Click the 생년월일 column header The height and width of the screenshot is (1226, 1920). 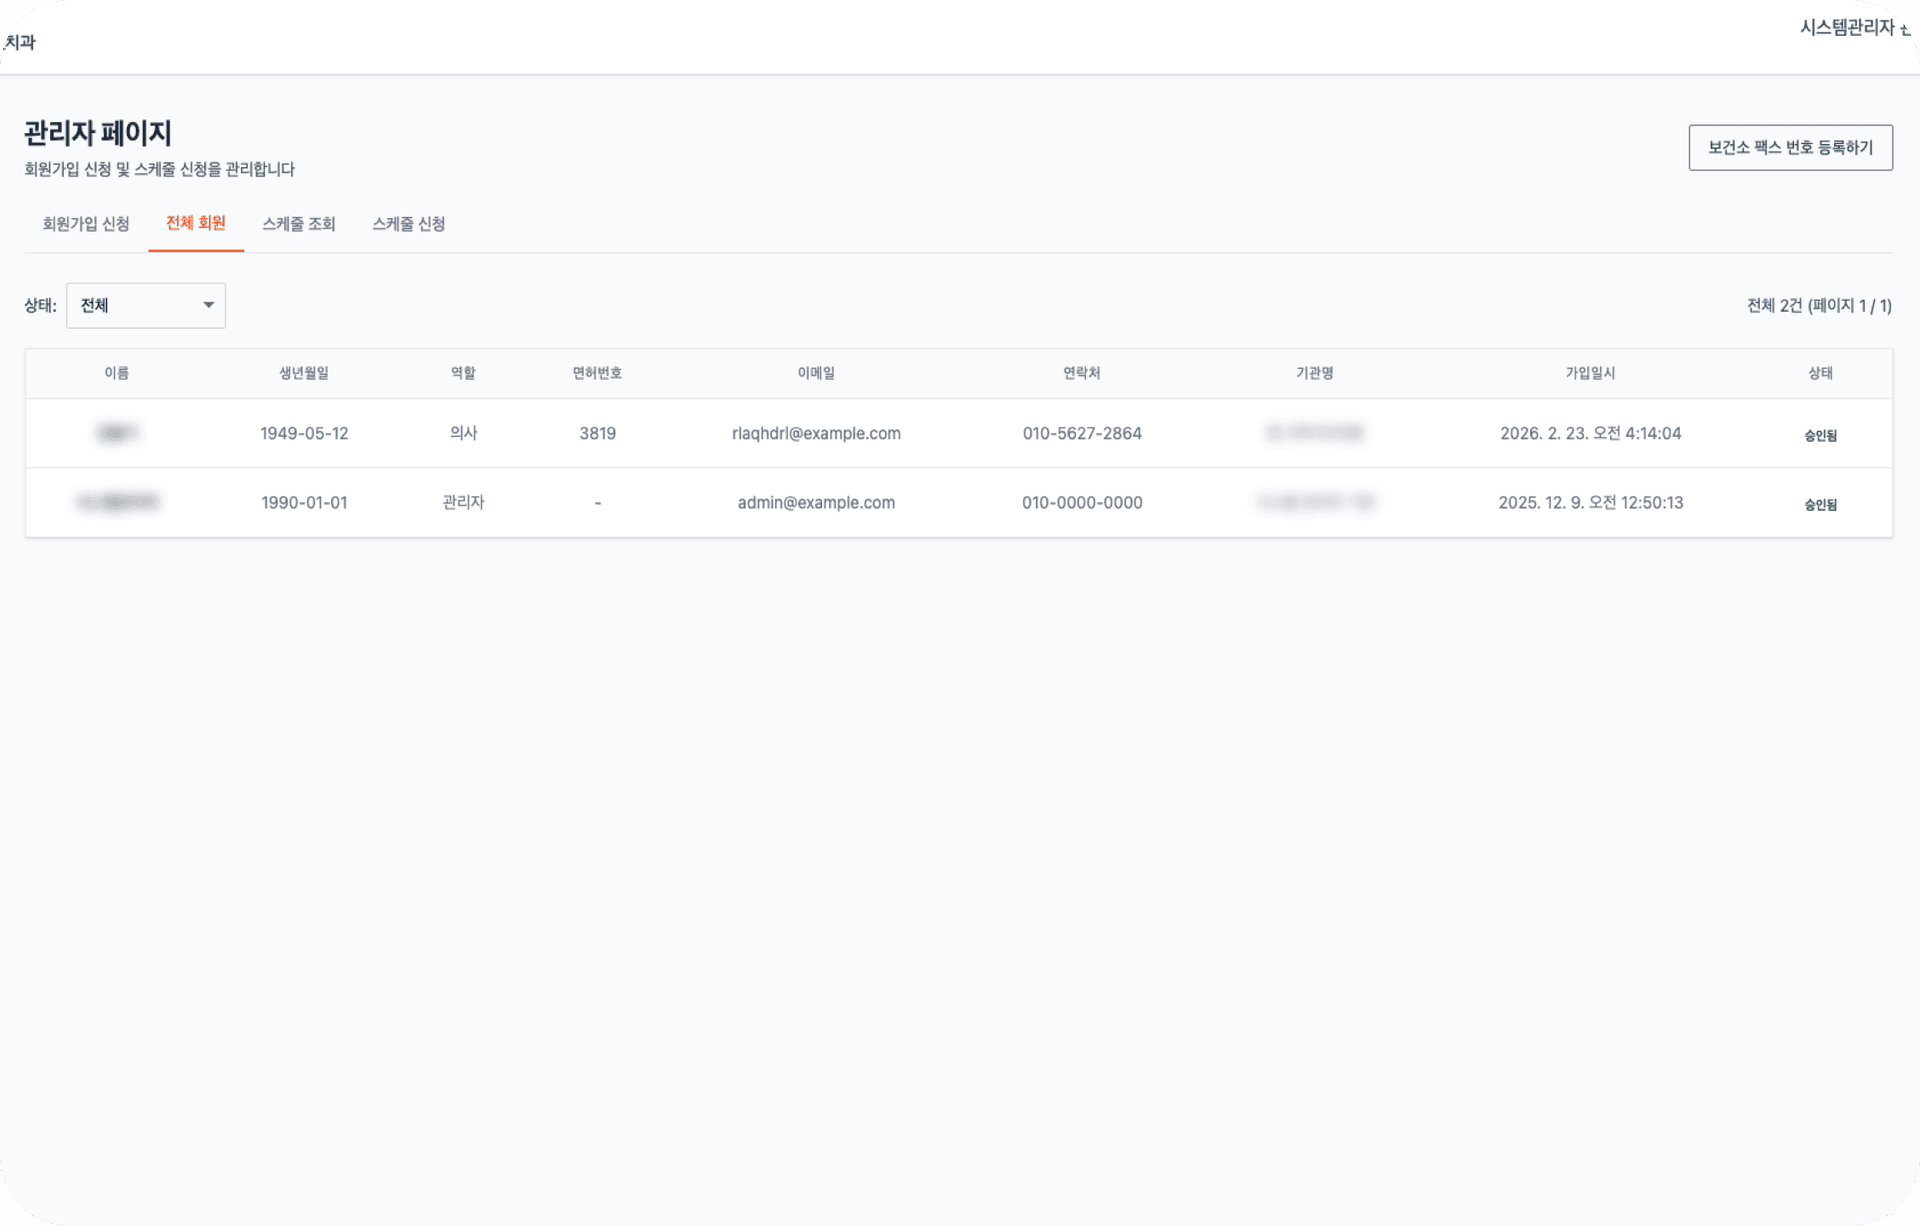304,373
